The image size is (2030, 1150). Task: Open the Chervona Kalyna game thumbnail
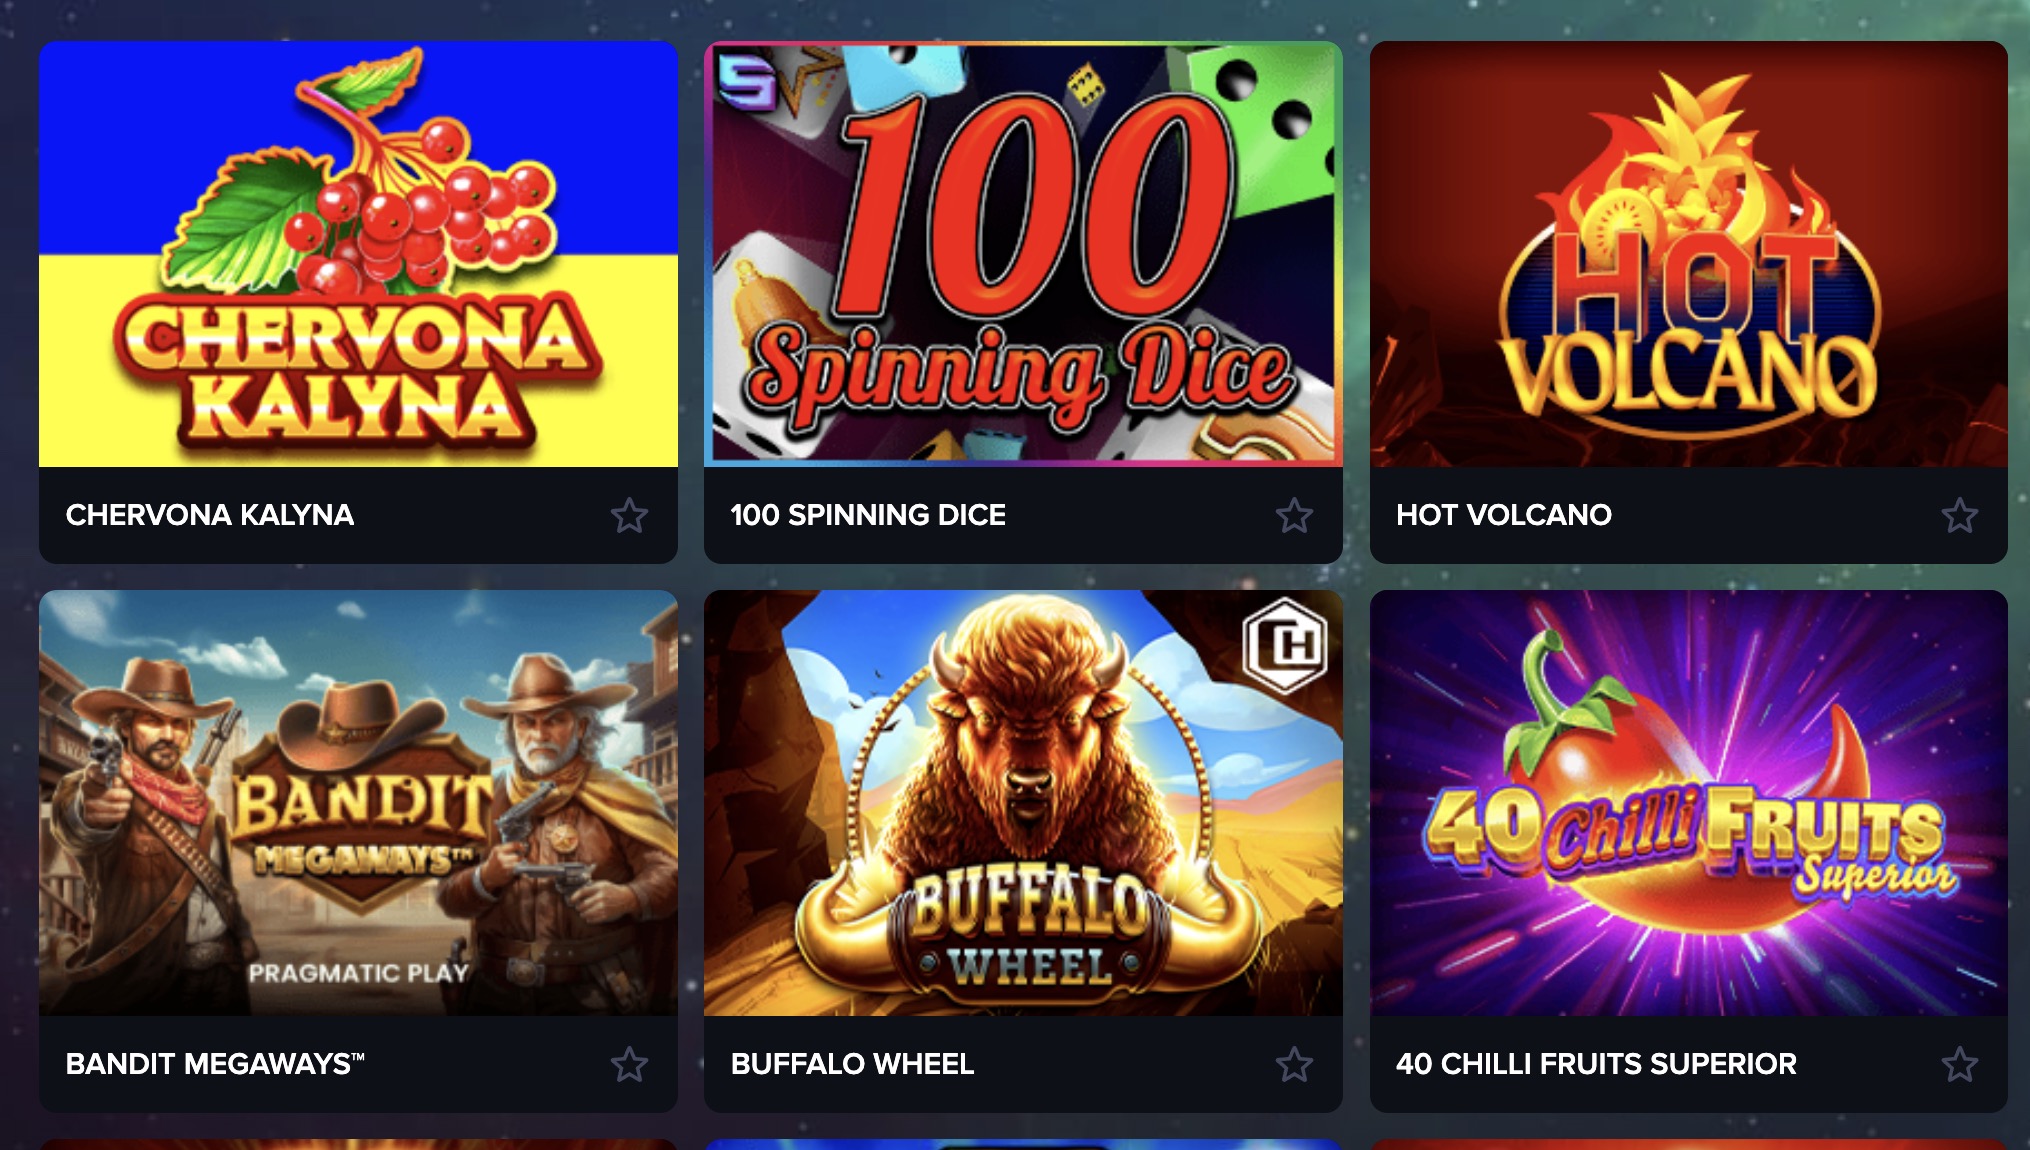coord(358,254)
